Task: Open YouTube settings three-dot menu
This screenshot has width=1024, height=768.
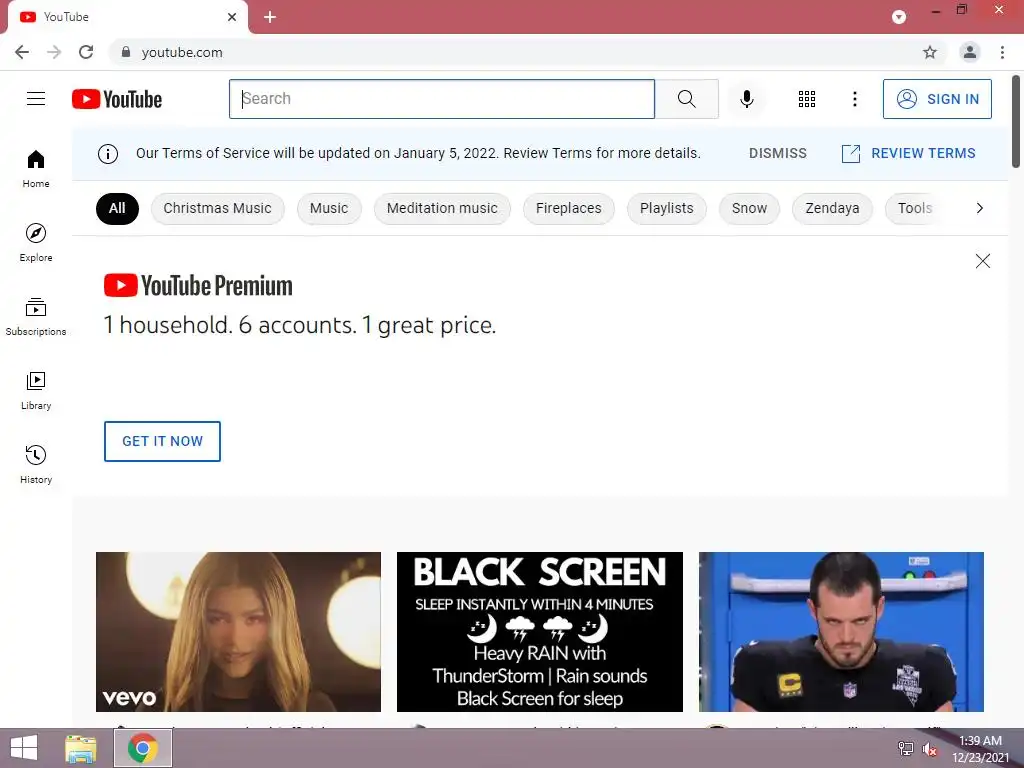Action: [854, 99]
